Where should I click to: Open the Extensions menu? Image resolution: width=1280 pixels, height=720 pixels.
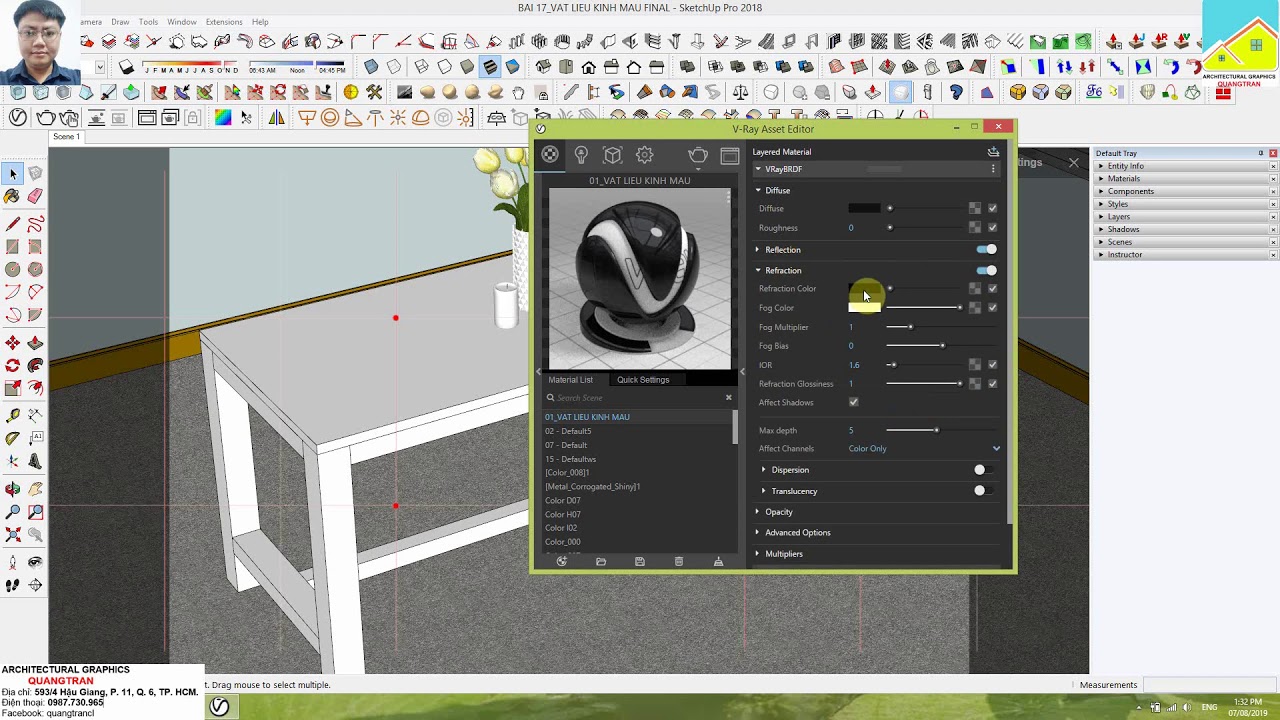223,22
